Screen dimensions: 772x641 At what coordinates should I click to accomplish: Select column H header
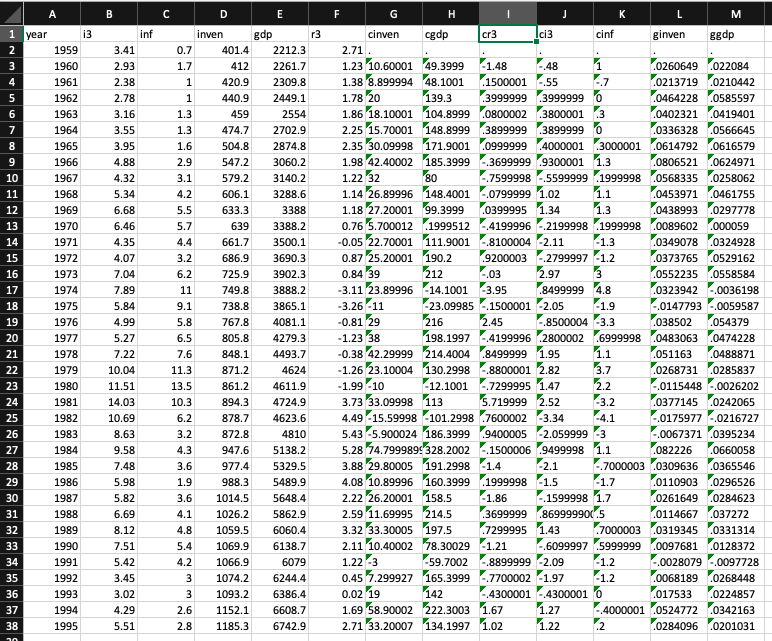[x=451, y=14]
